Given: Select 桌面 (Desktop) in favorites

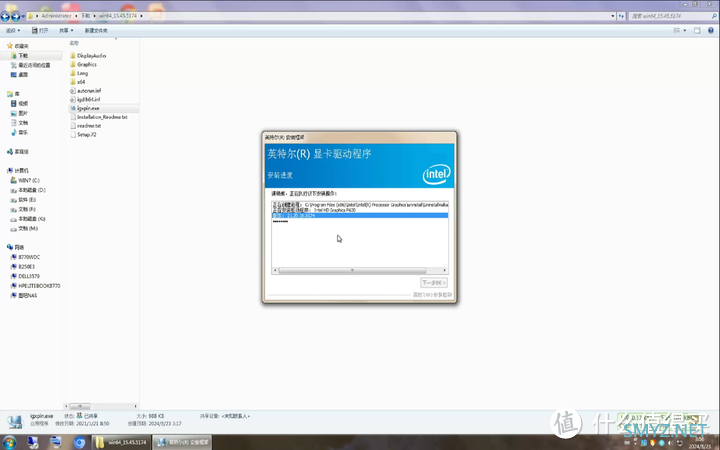Looking at the screenshot, I should click(x=19, y=75).
